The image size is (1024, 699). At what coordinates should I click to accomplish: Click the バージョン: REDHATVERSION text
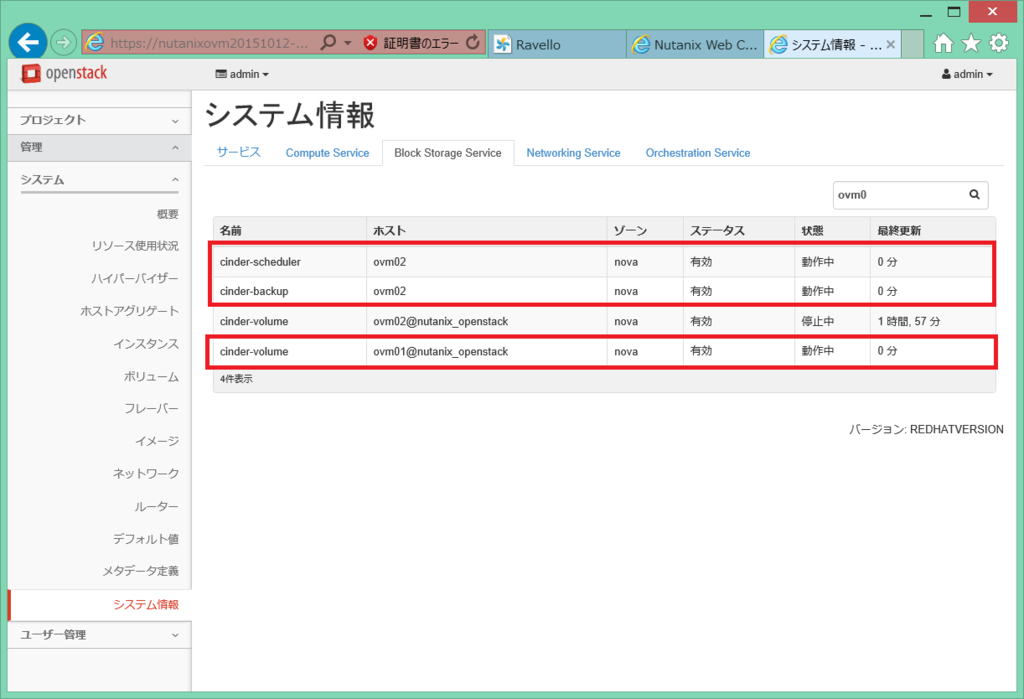[926, 429]
